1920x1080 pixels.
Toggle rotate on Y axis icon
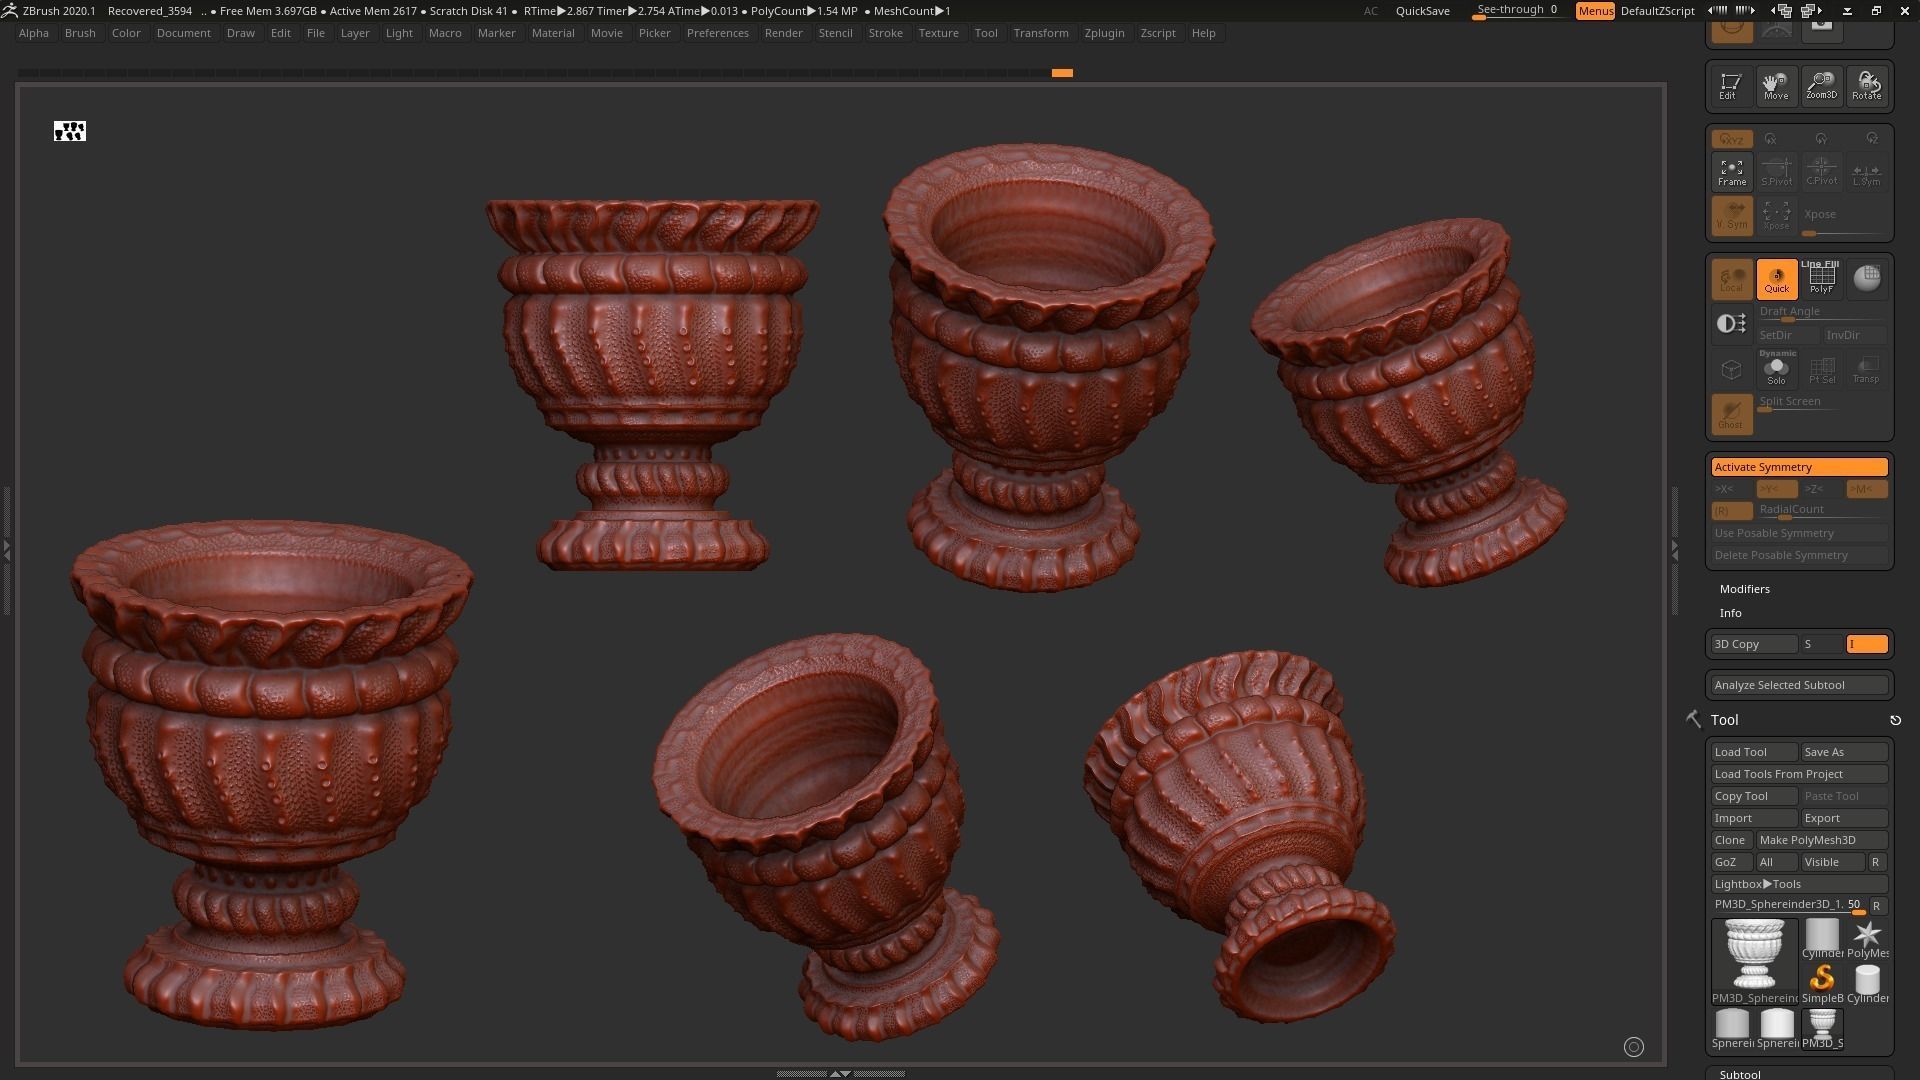[1821, 139]
